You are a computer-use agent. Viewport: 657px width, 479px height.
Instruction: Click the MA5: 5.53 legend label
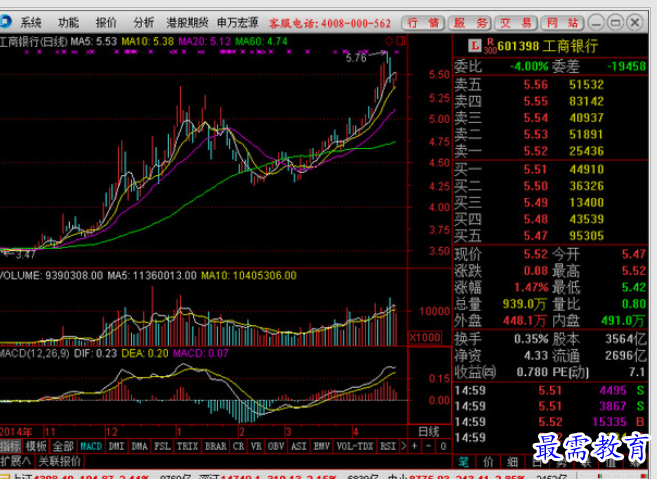coord(93,41)
